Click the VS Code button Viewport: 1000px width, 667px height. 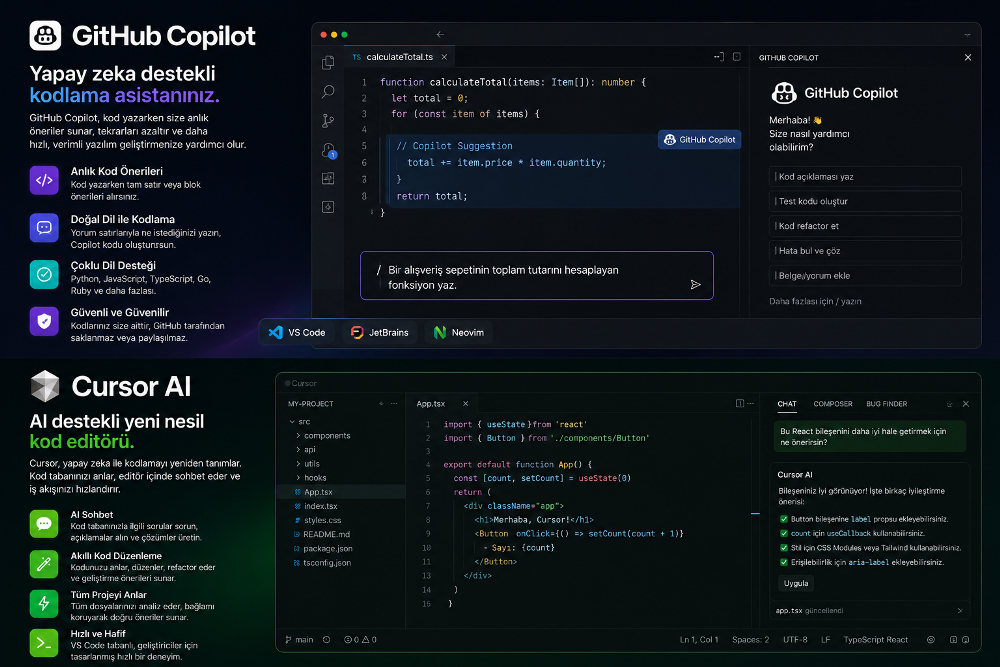tap(298, 332)
